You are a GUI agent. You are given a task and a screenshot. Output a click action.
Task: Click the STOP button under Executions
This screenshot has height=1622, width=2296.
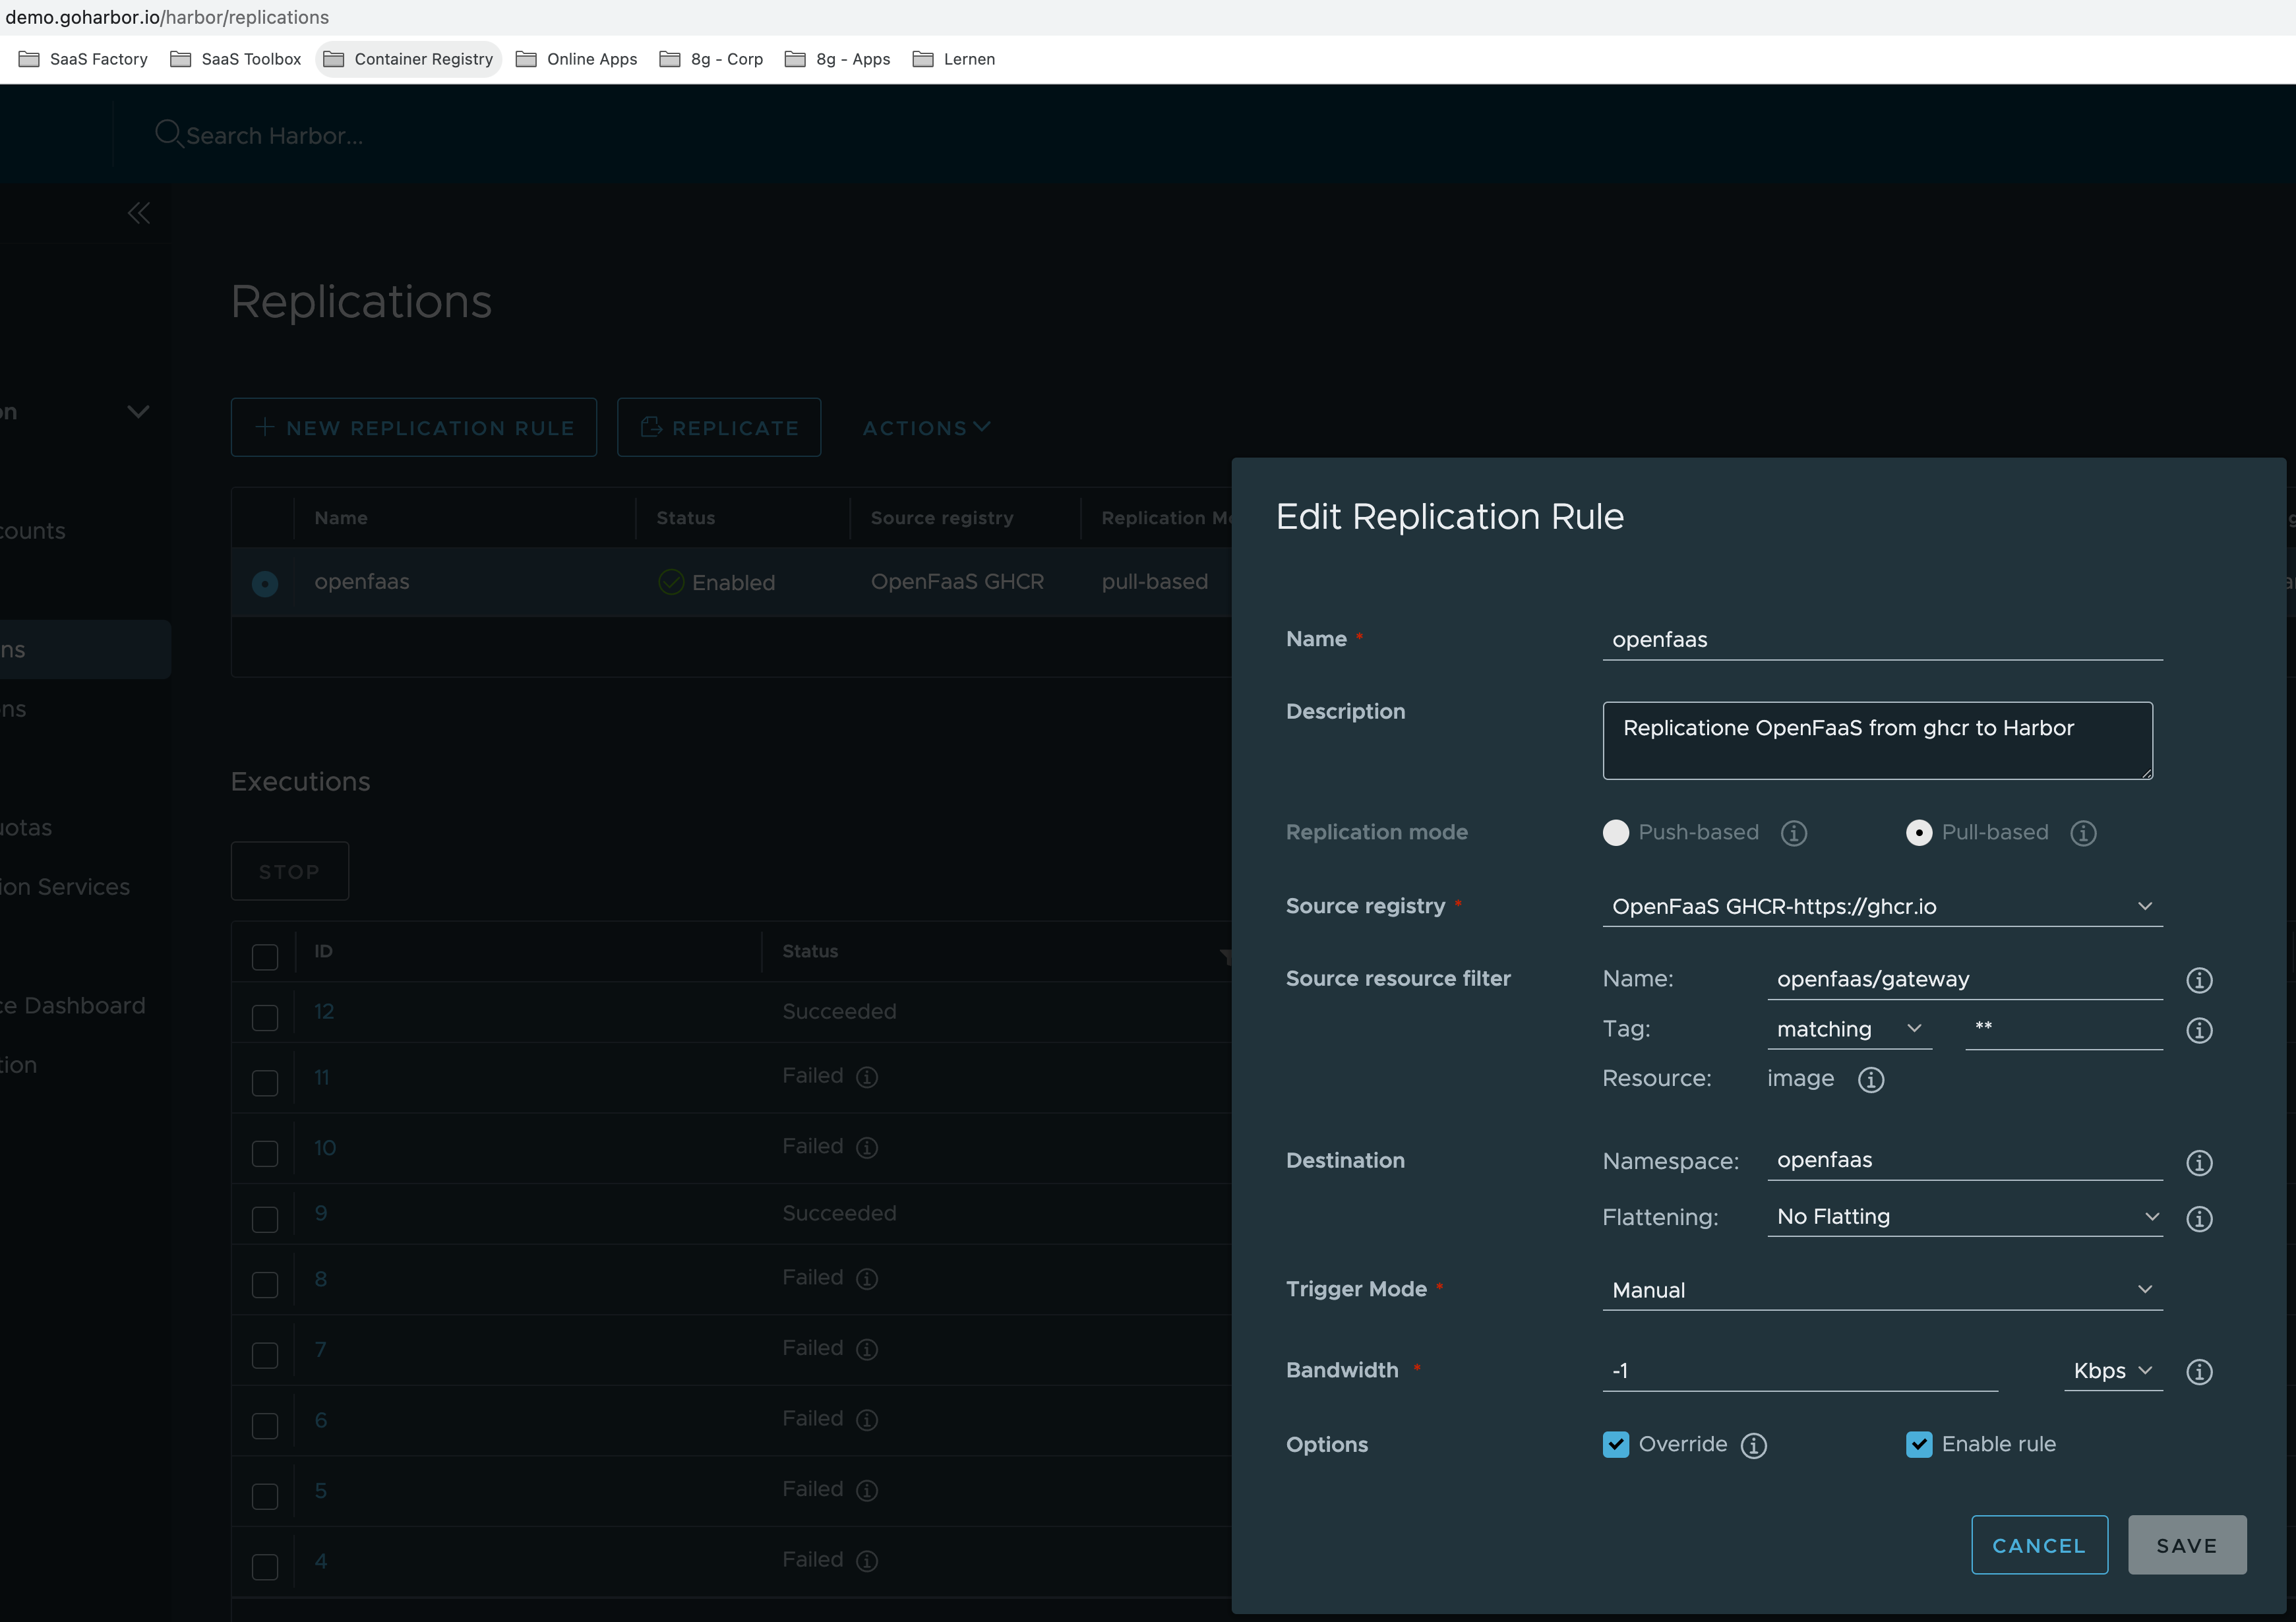tap(289, 870)
